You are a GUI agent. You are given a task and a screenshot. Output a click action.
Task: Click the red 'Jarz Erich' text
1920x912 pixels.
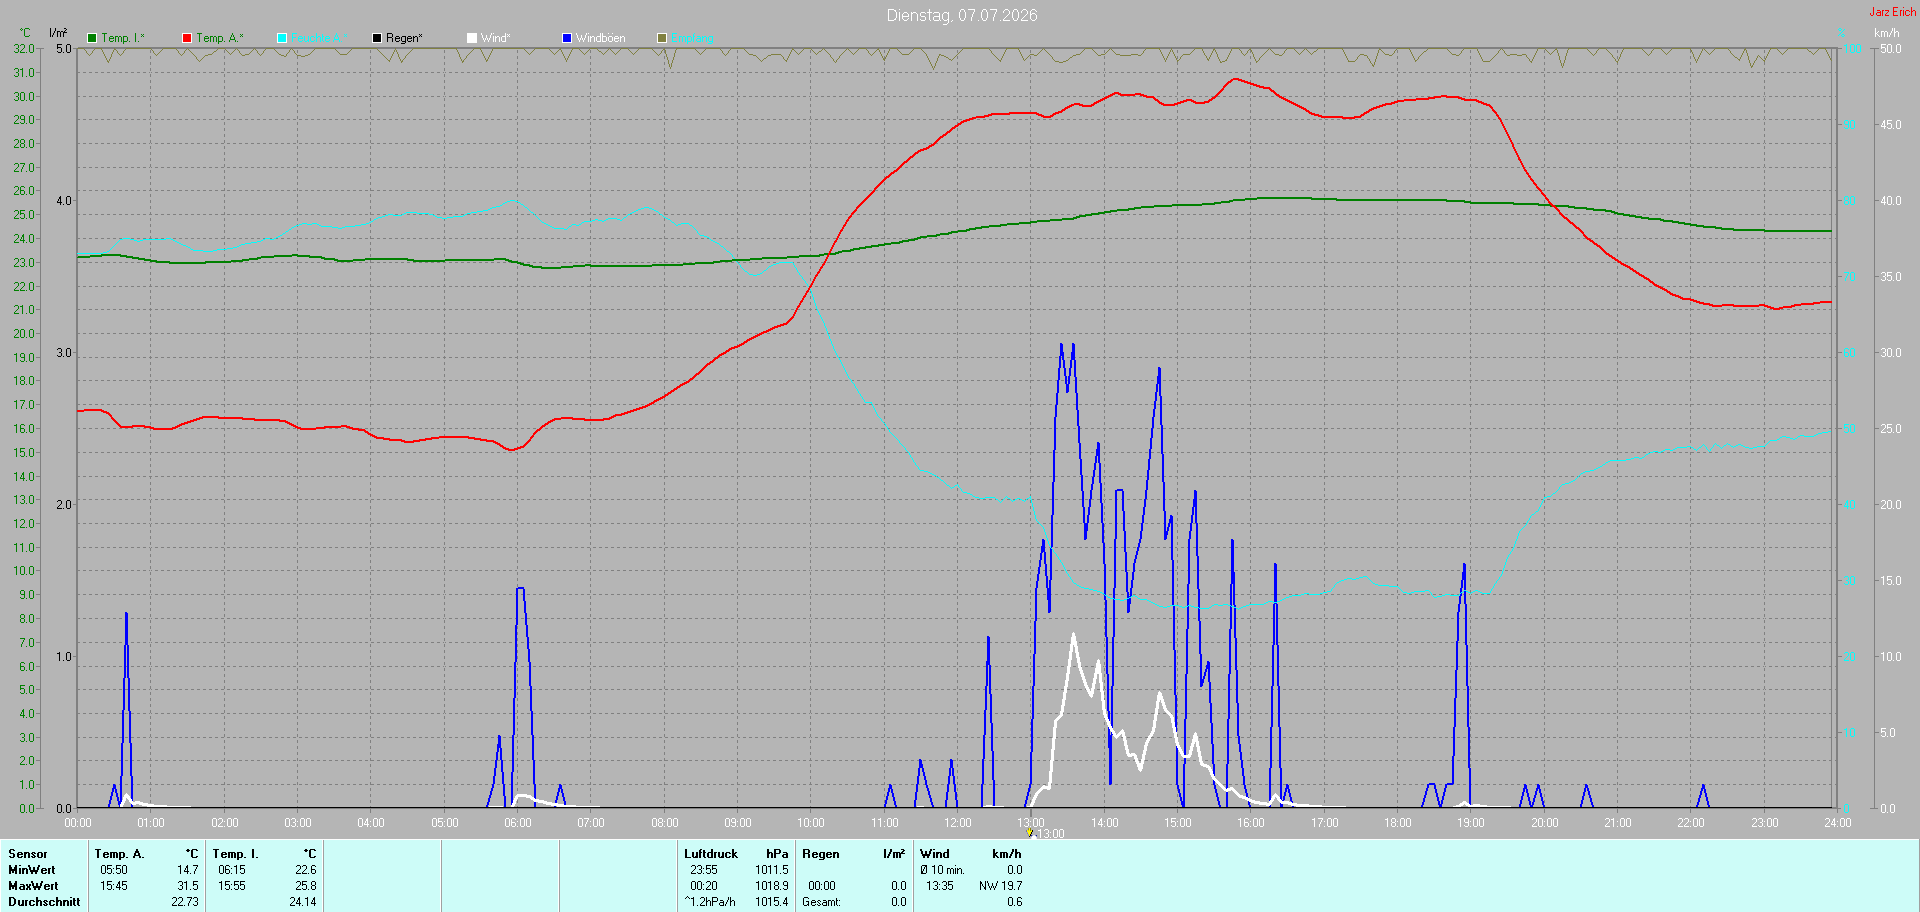click(1893, 12)
